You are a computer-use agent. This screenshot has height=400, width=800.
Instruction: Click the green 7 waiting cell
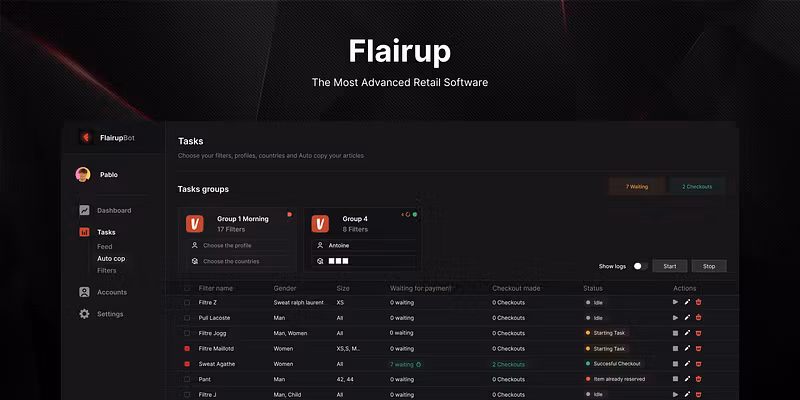click(405, 364)
